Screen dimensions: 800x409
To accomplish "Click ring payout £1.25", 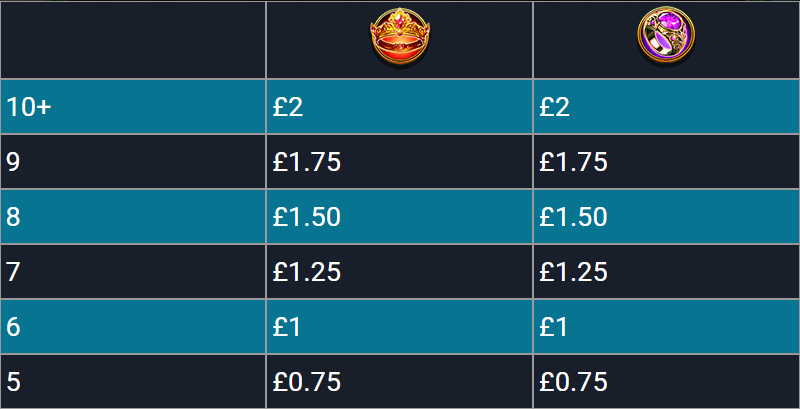I will tap(573, 272).
